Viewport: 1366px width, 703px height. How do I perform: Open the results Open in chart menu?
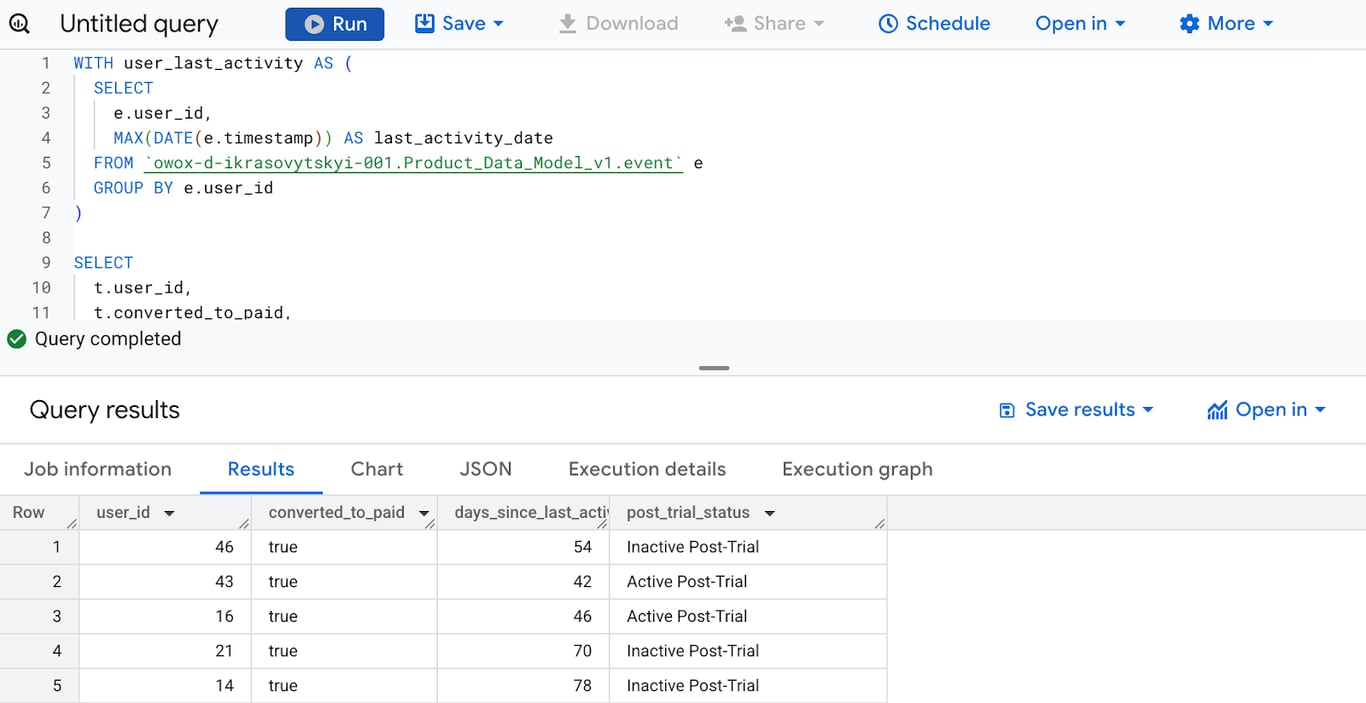tap(1266, 410)
